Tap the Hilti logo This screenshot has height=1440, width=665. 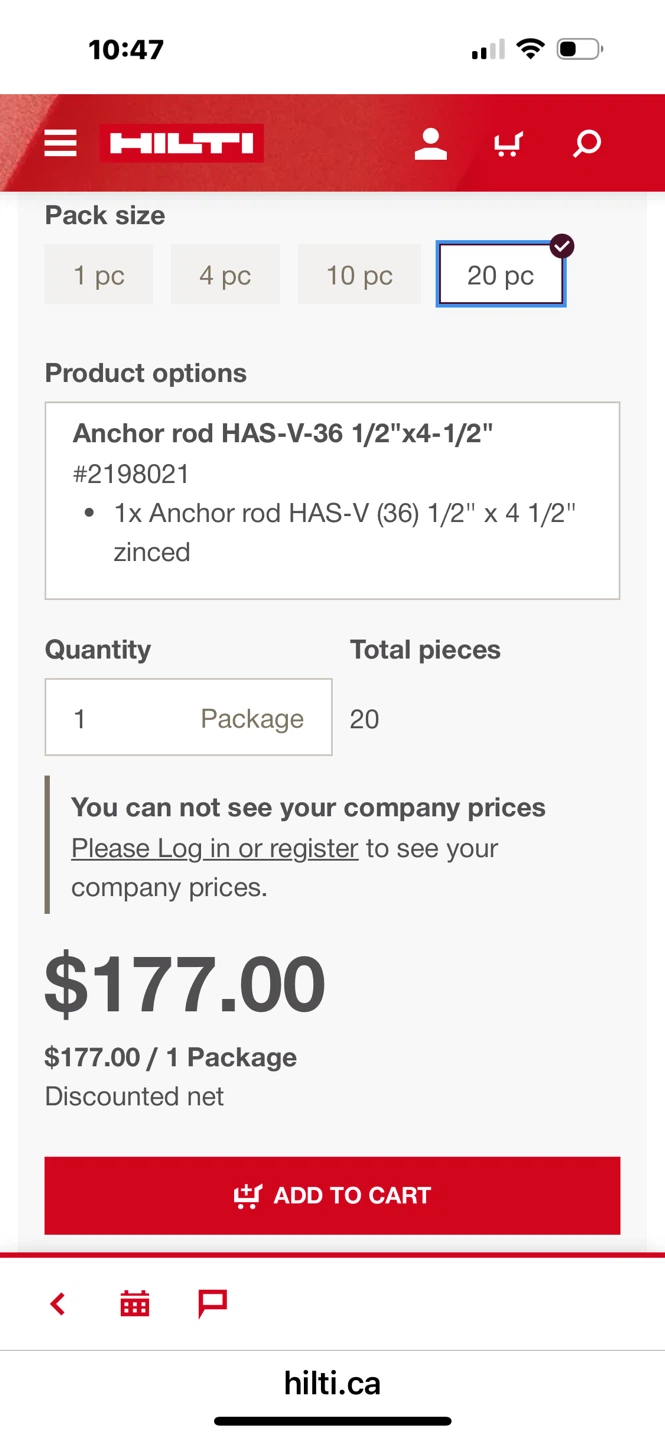pyautogui.click(x=181, y=144)
